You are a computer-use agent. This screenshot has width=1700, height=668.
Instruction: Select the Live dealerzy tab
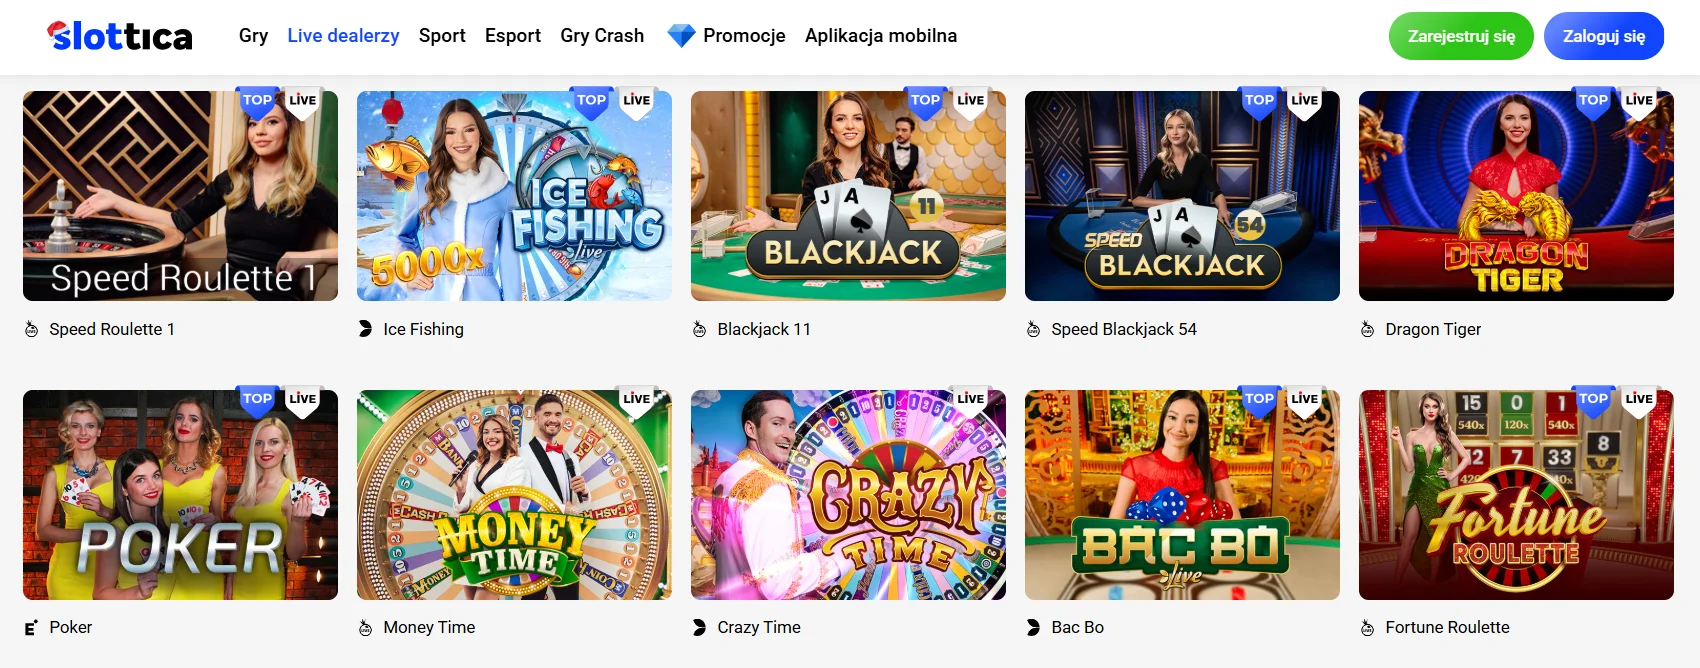[343, 36]
